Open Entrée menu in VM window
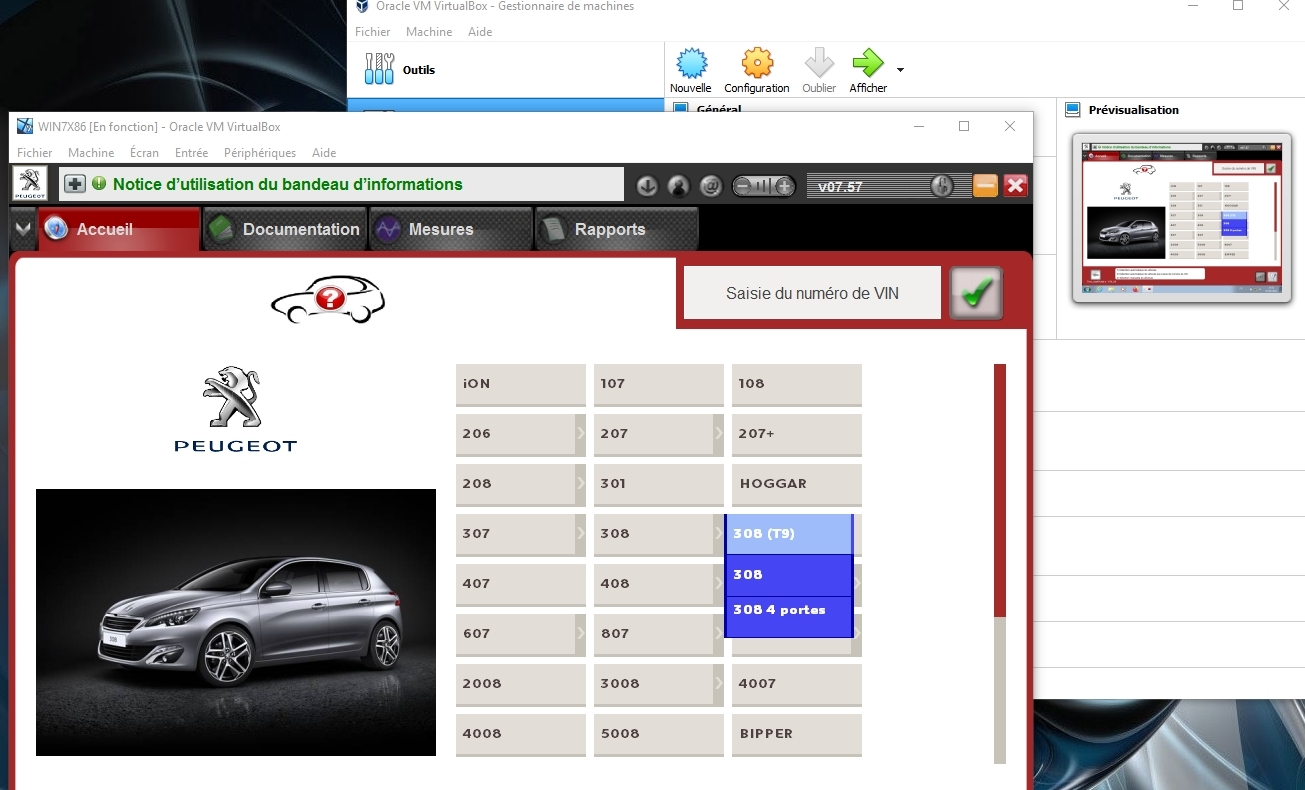The height and width of the screenshot is (790, 1305). coord(192,153)
